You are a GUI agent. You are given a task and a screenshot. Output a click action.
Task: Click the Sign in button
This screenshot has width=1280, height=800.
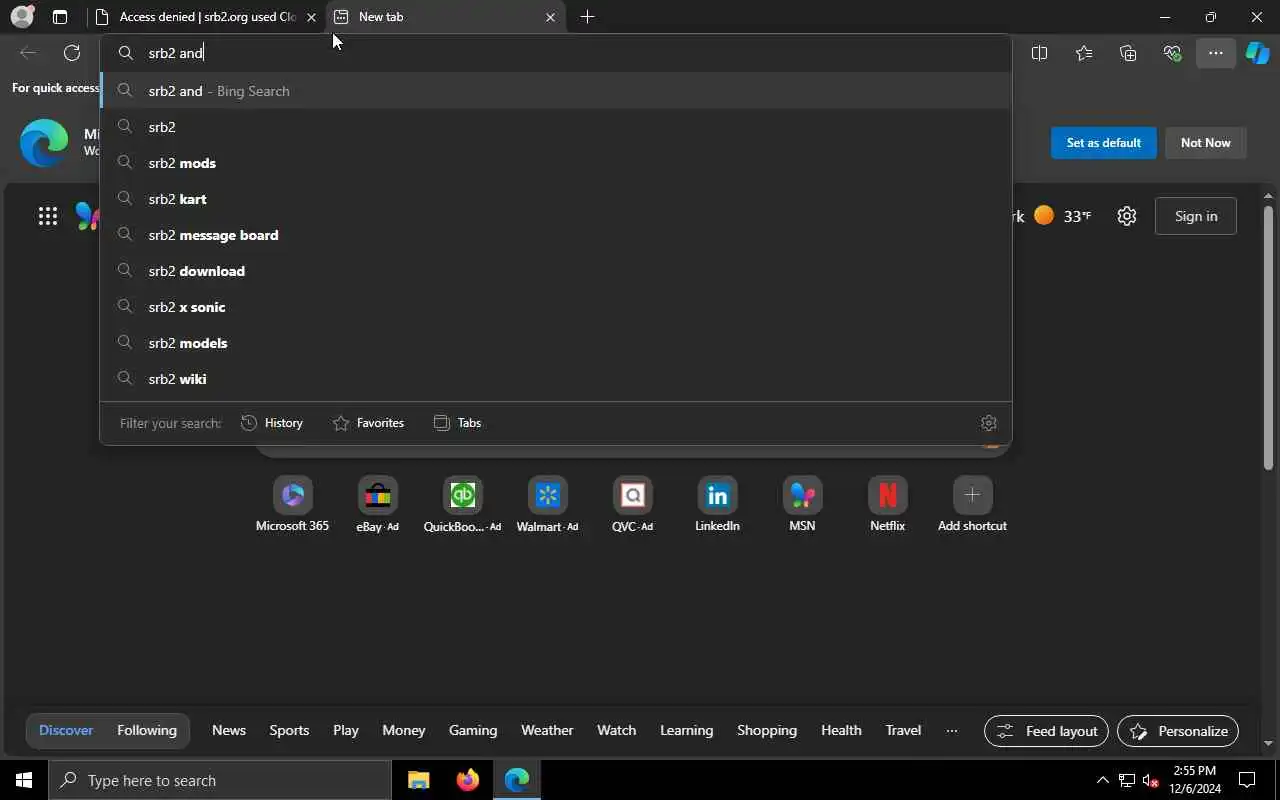click(1196, 216)
